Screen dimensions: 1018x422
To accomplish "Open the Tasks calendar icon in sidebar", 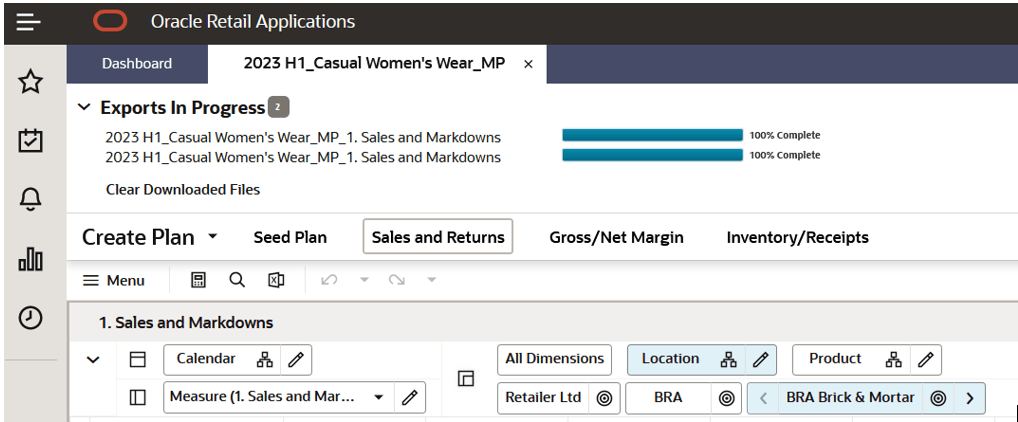I will point(31,141).
